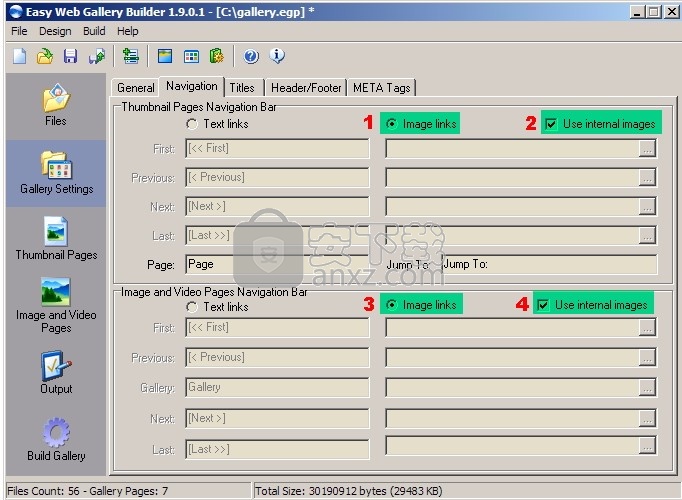This screenshot has width=682, height=500.
Task: Click the Open project folder icon
Action: (x=45, y=56)
